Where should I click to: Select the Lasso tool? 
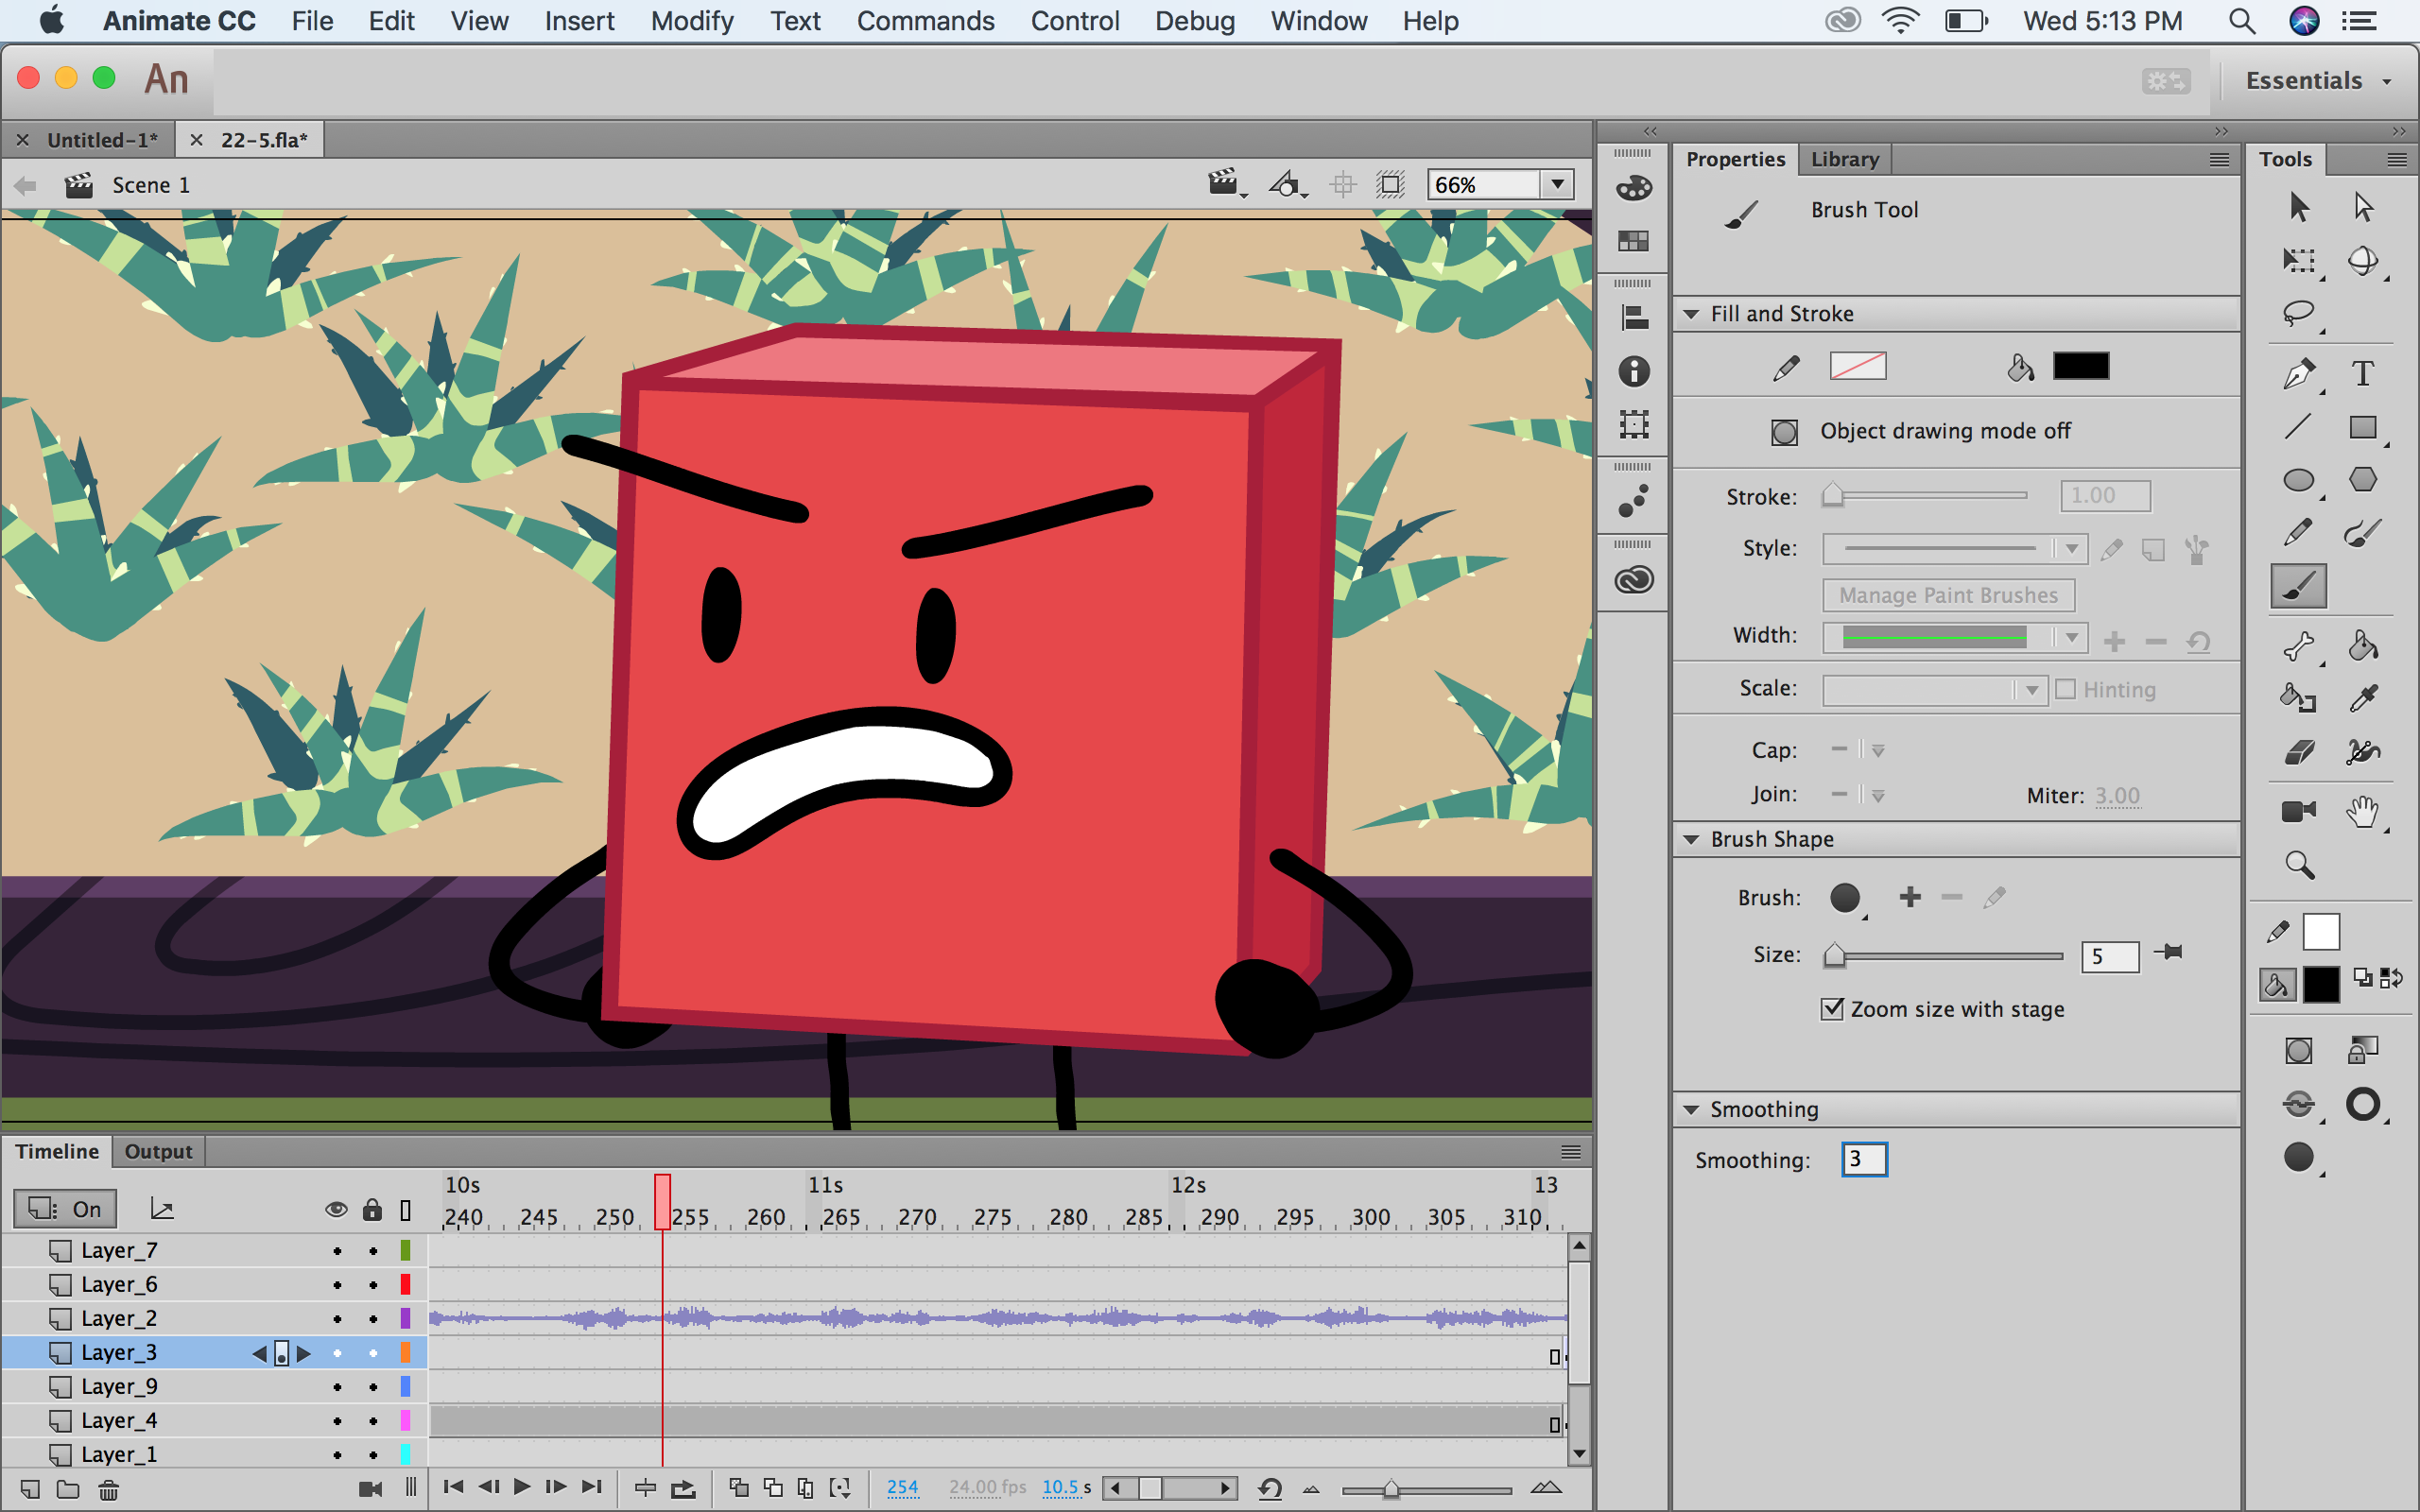2299,314
